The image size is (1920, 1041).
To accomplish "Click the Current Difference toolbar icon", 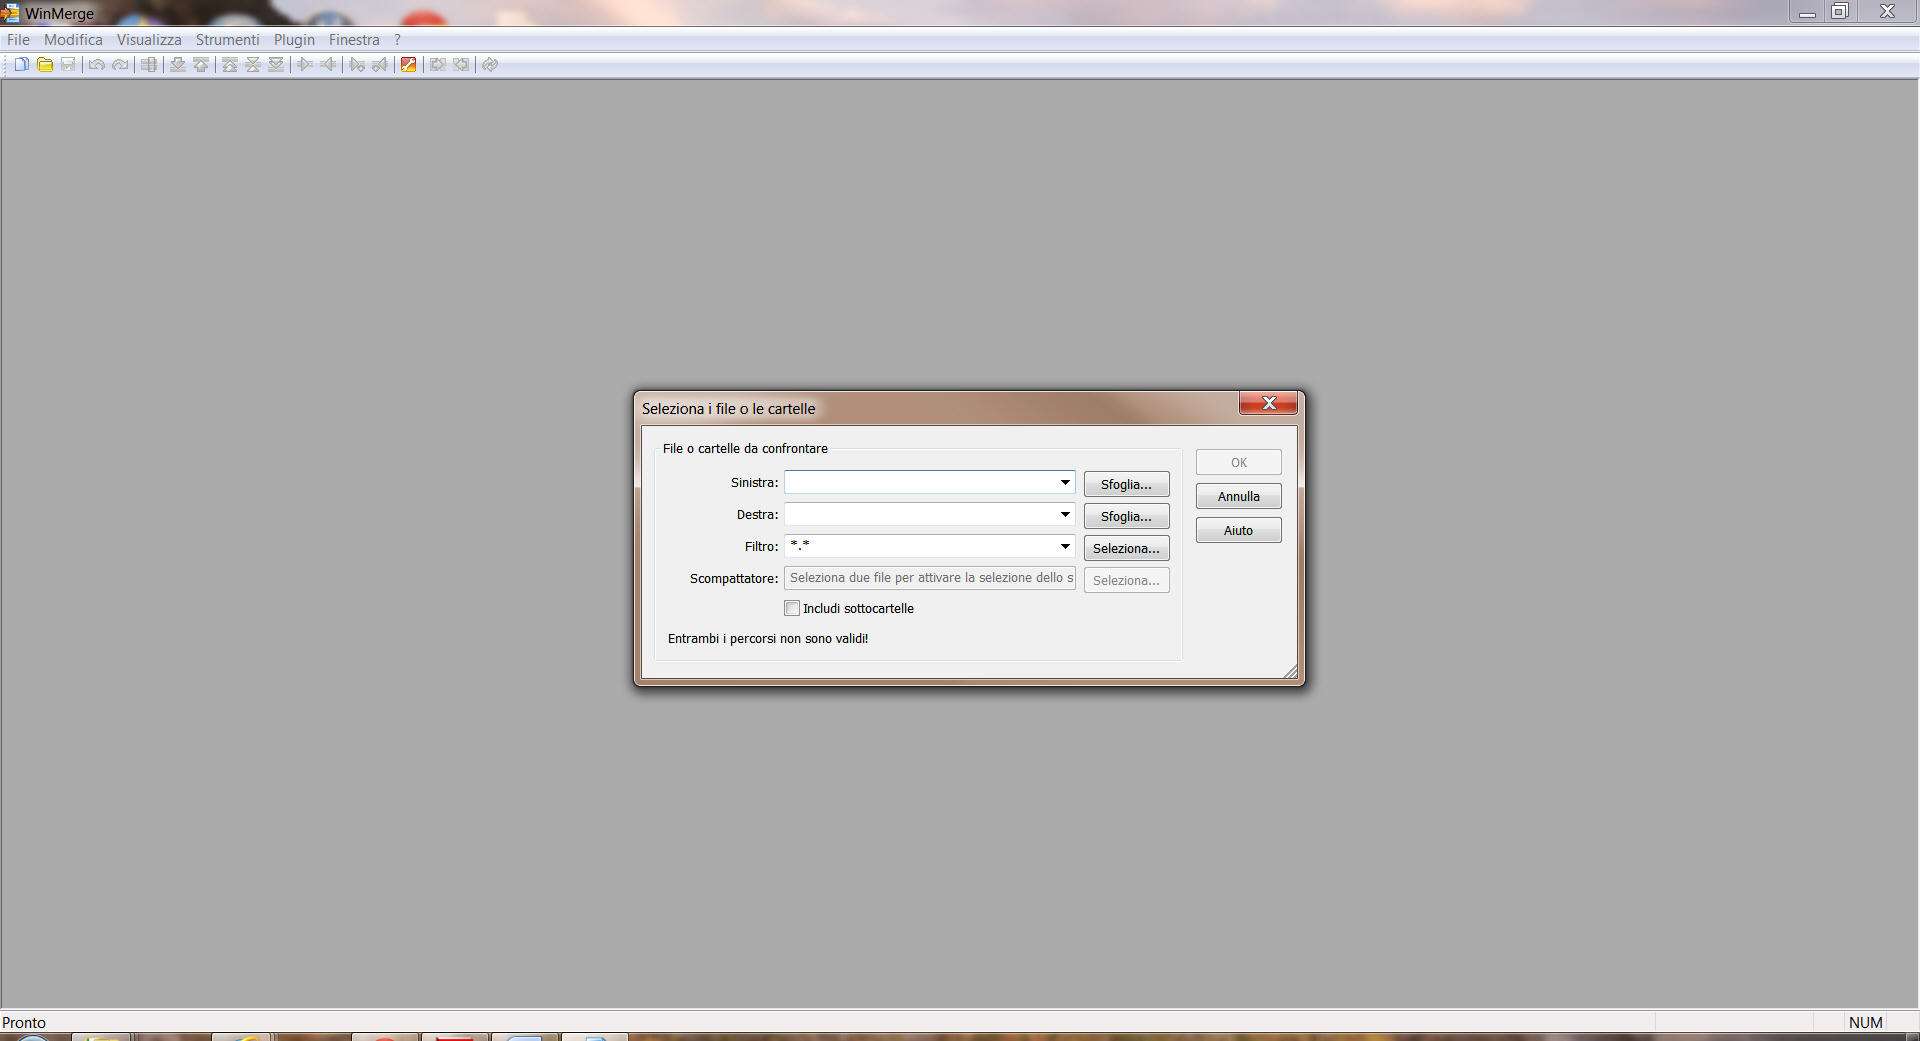I will tap(253, 65).
